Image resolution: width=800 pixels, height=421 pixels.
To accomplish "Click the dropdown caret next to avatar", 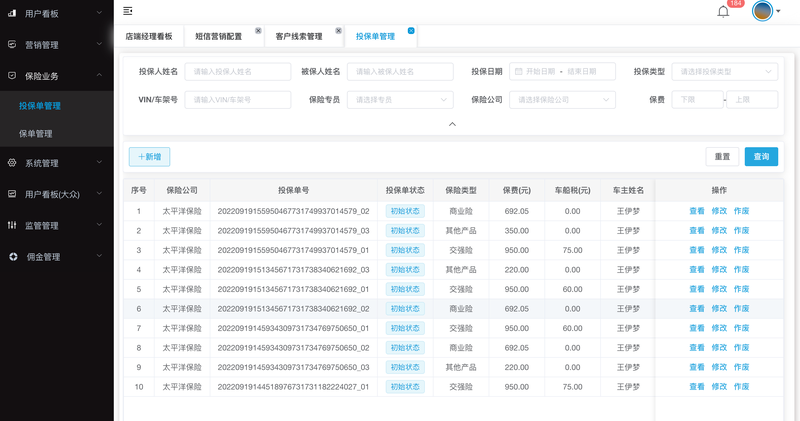I will point(779,11).
